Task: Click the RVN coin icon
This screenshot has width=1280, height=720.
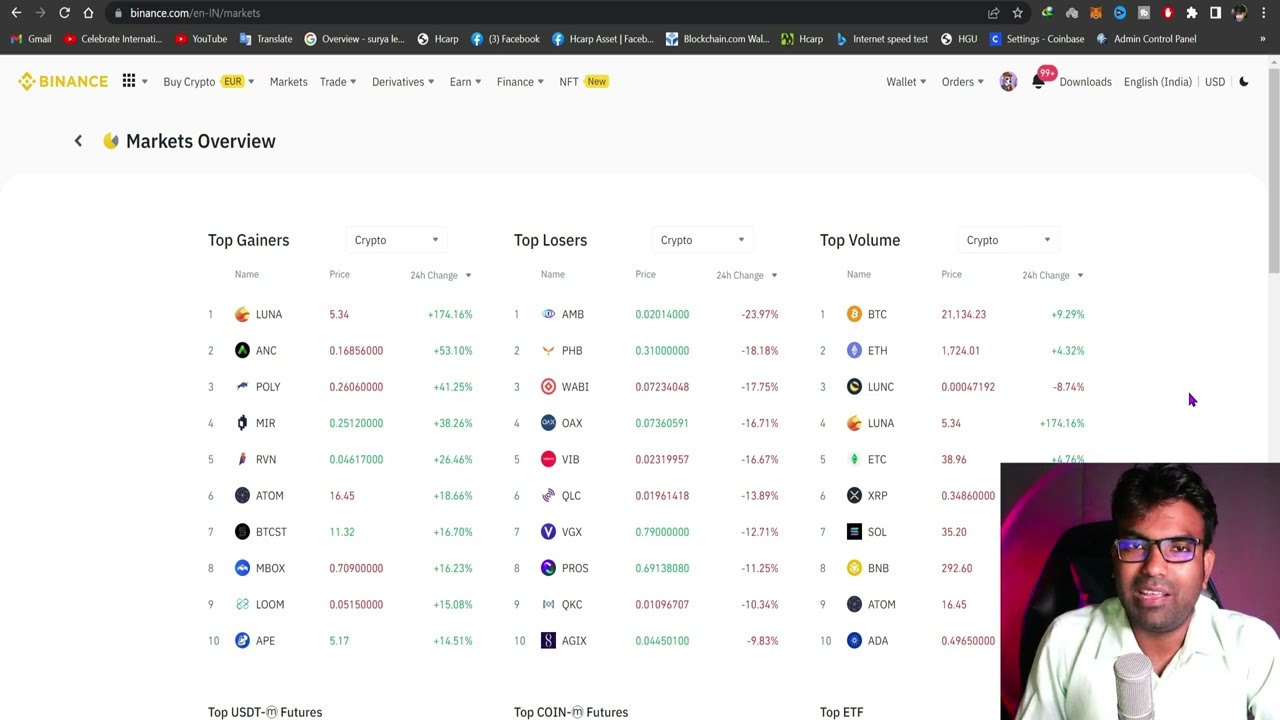Action: coord(242,459)
